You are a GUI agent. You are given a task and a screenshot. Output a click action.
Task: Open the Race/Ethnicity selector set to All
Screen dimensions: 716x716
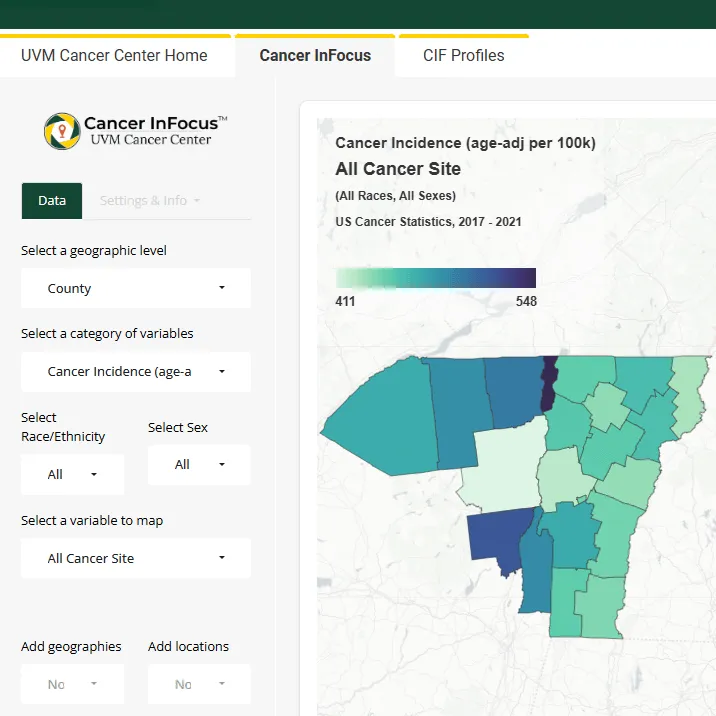click(73, 475)
